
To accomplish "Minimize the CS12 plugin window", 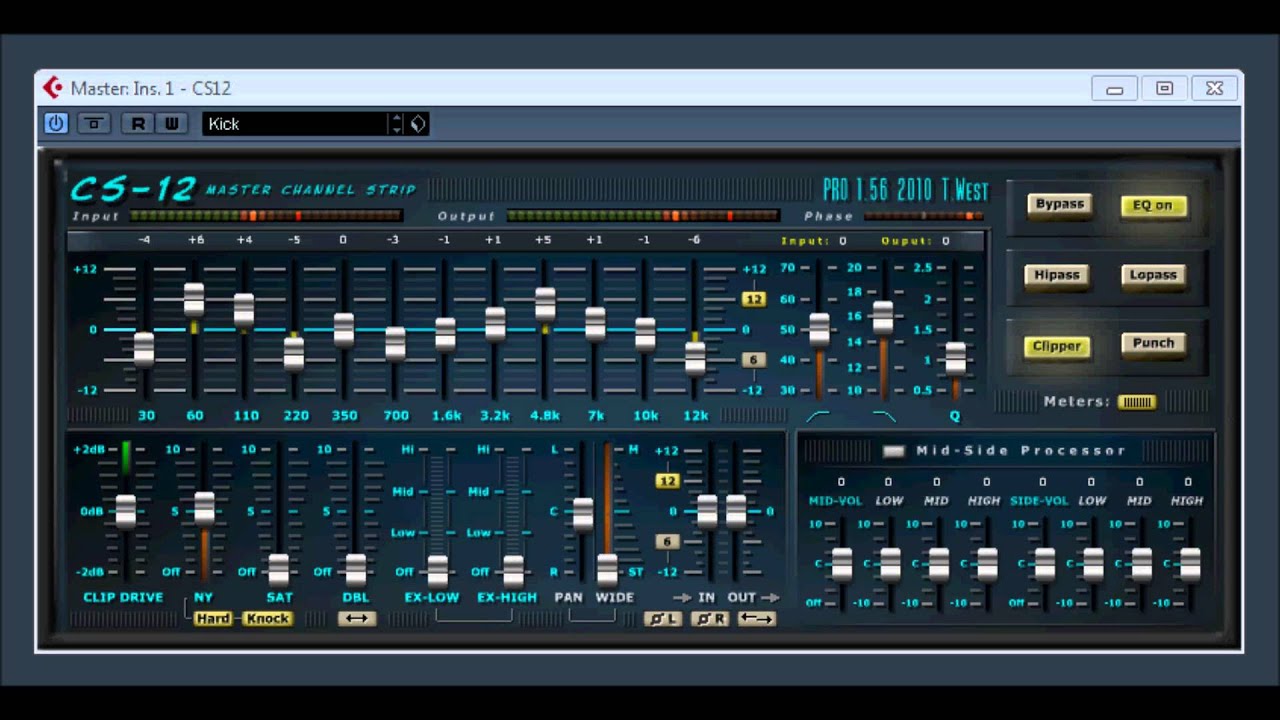I will point(1114,88).
